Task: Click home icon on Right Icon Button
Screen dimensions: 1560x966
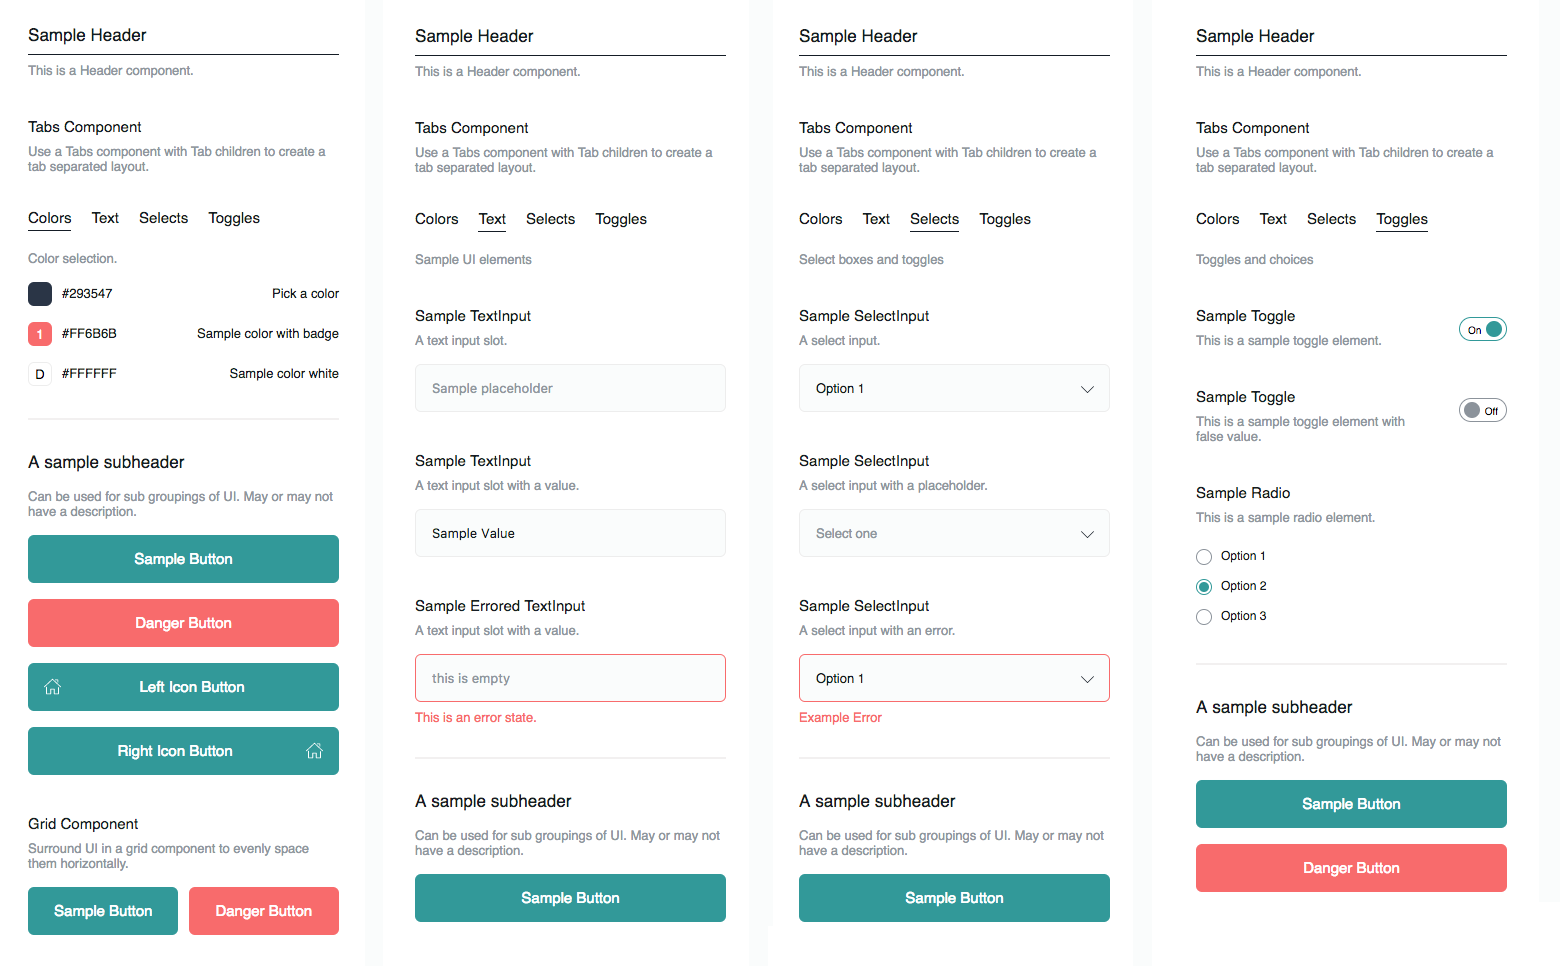Action: tap(314, 751)
